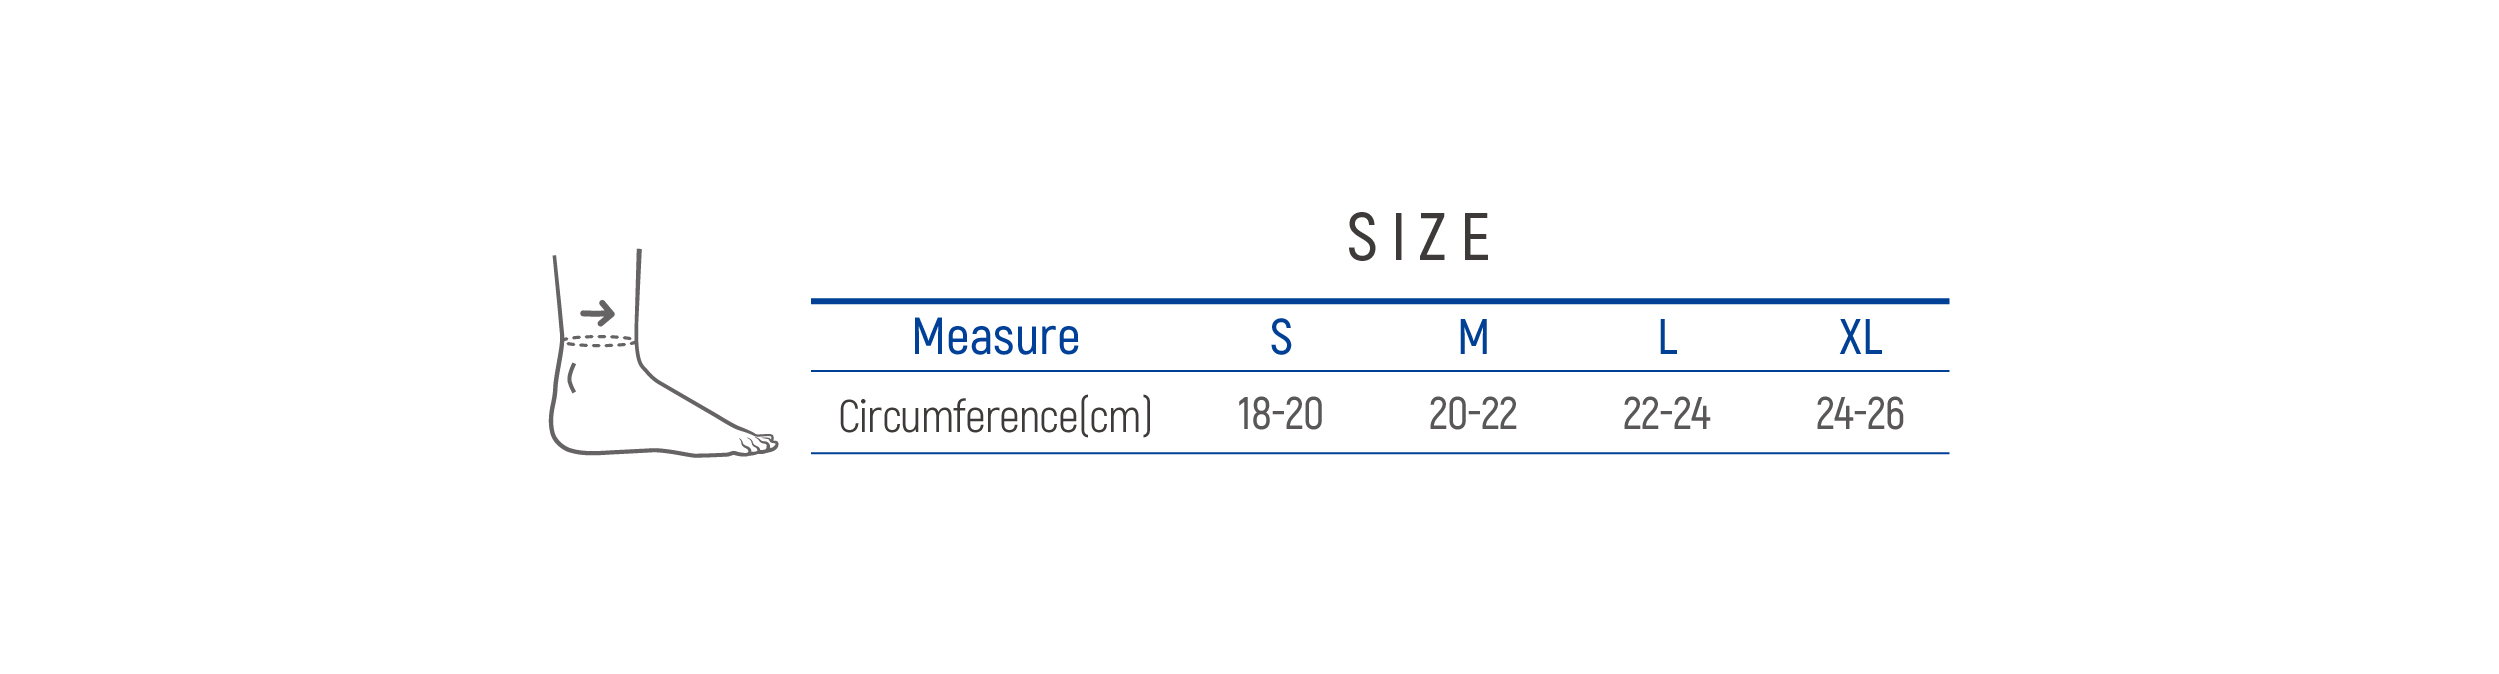Image resolution: width=2499 pixels, height=674 pixels.
Task: Click the 22-24 measurement cell
Action: [x=1667, y=414]
